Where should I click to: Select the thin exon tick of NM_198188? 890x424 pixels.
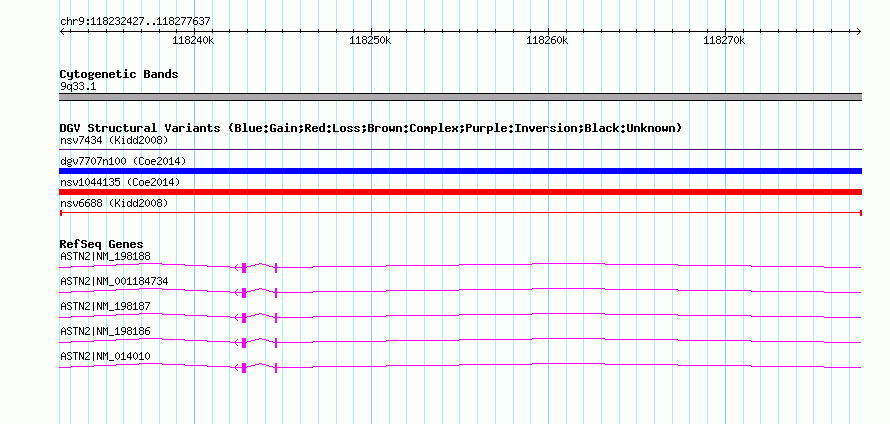click(276, 268)
